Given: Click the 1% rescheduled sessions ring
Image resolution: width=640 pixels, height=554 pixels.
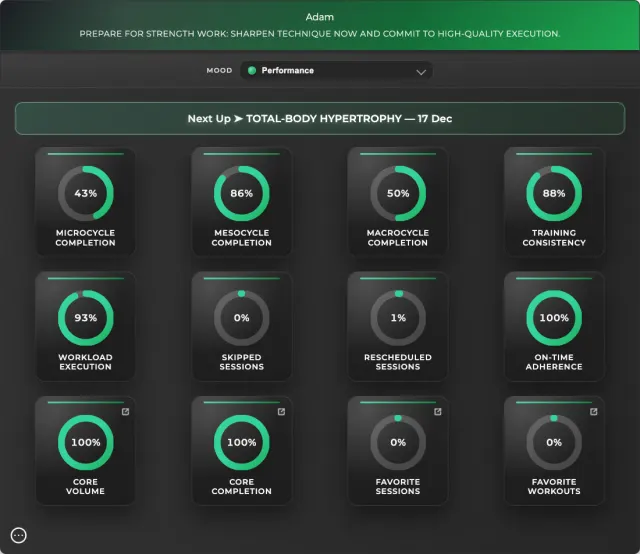Looking at the screenshot, I should click(398, 318).
